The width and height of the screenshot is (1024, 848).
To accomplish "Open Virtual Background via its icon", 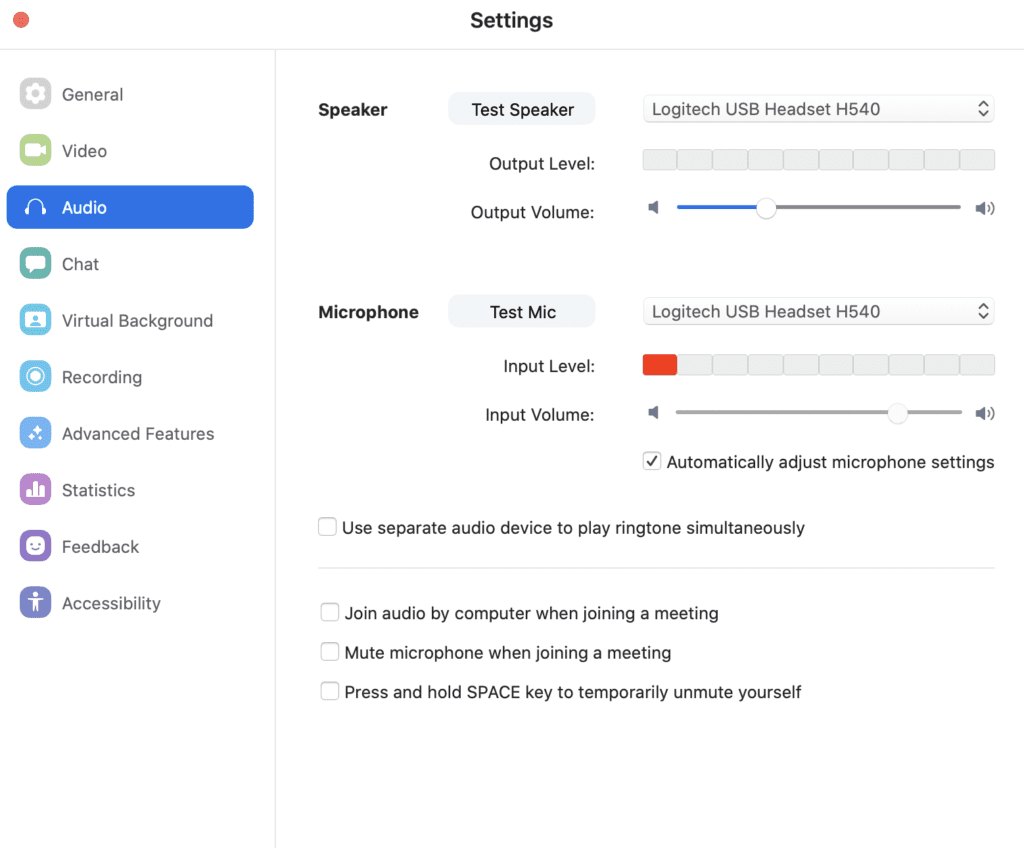I will click(x=35, y=321).
